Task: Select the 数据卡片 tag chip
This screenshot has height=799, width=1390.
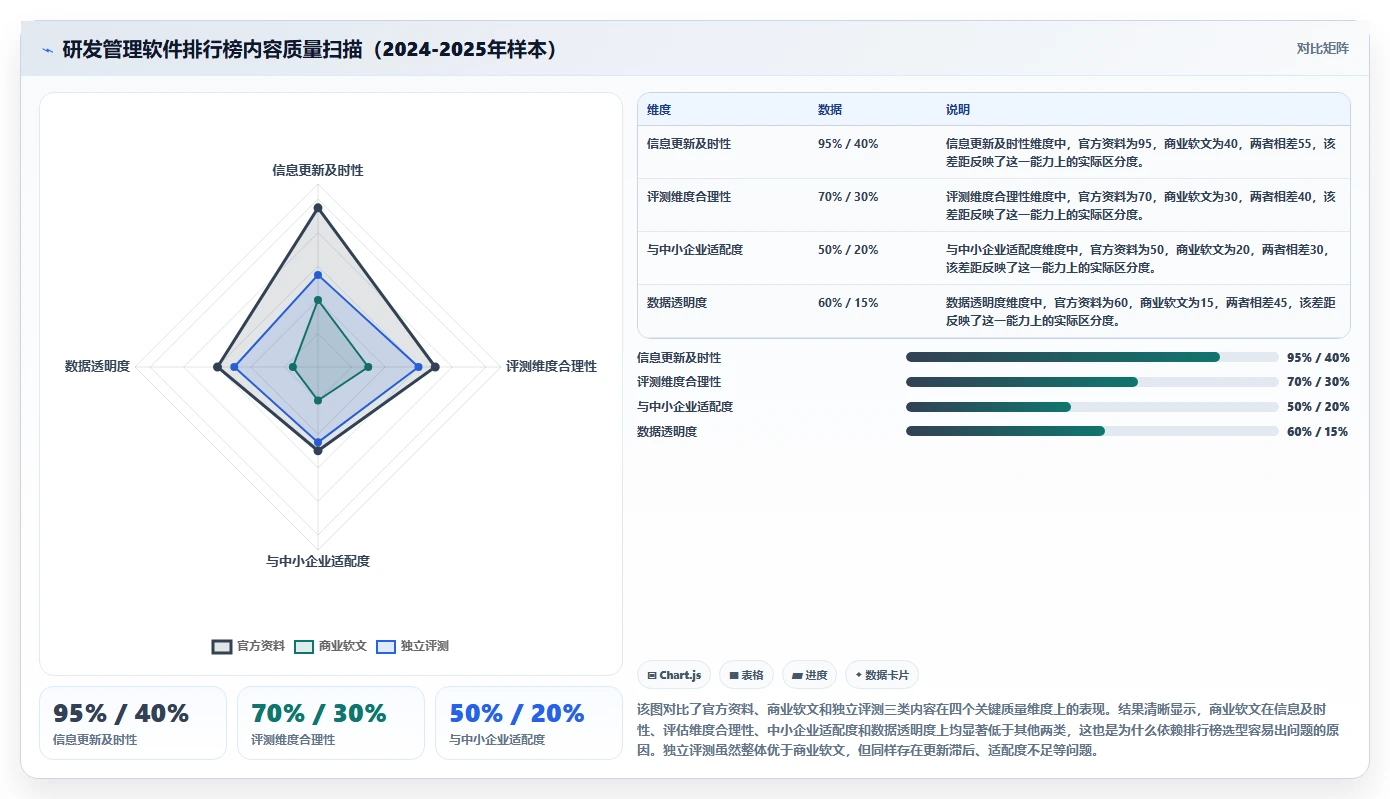Action: [x=882, y=675]
